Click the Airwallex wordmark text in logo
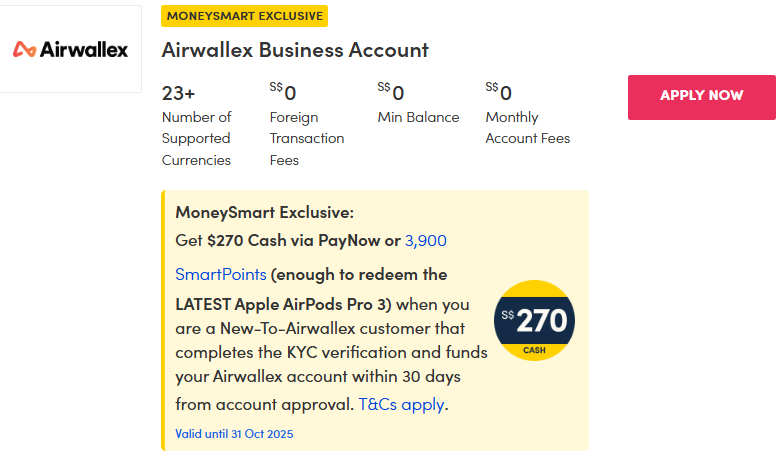The image size is (782, 460). click(x=84, y=49)
